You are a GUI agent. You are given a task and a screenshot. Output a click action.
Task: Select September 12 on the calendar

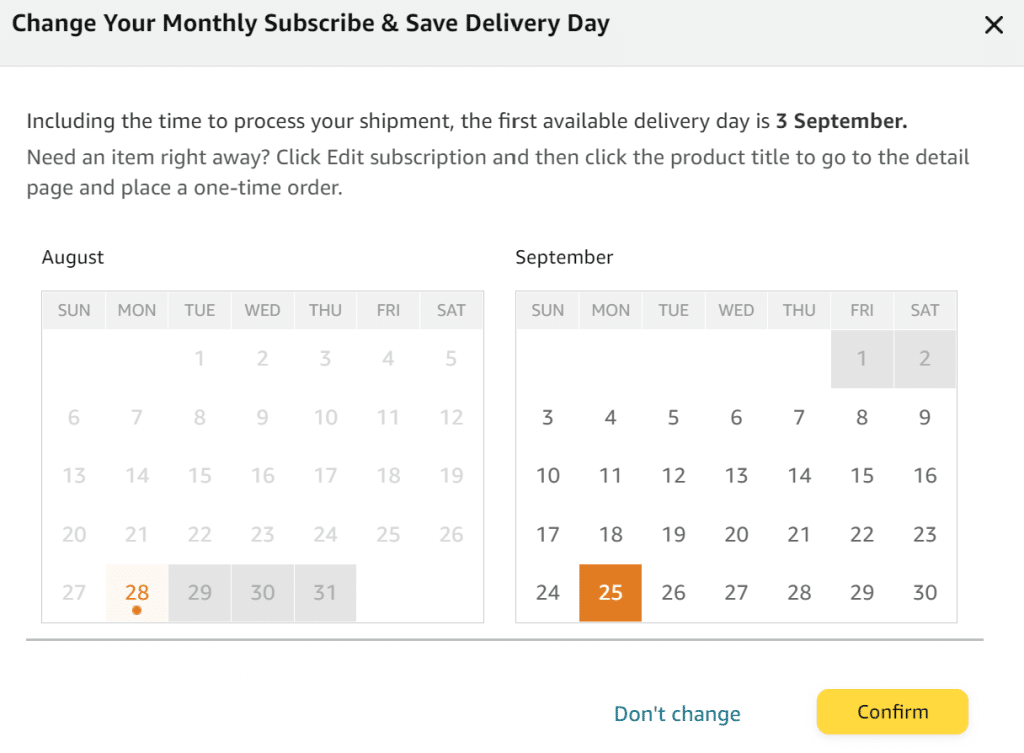pos(673,475)
